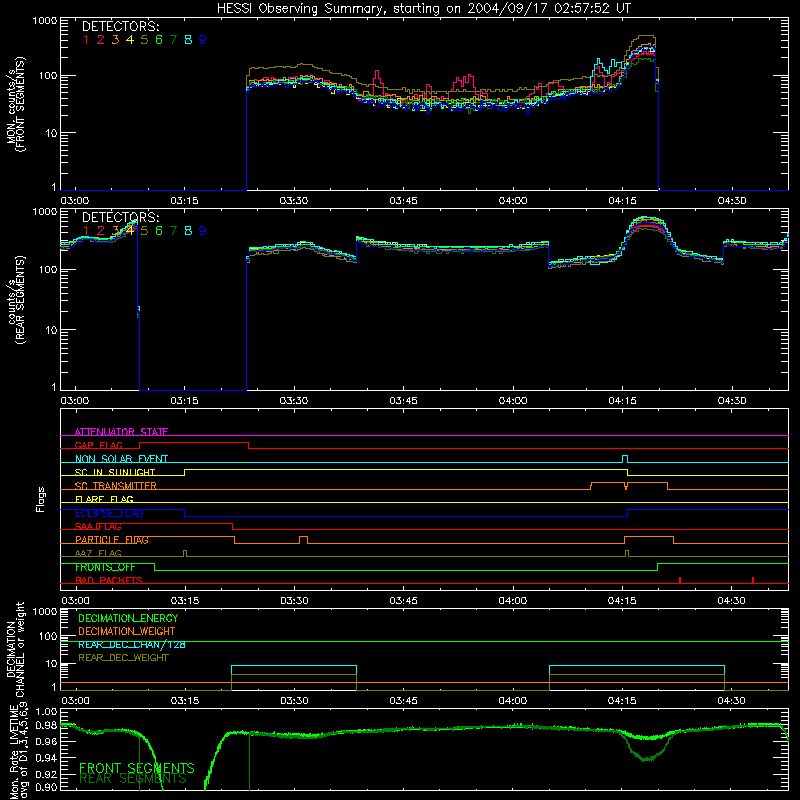Select detector 5 legend in front segments plot
Screen dimensions: 800x800
(144, 40)
